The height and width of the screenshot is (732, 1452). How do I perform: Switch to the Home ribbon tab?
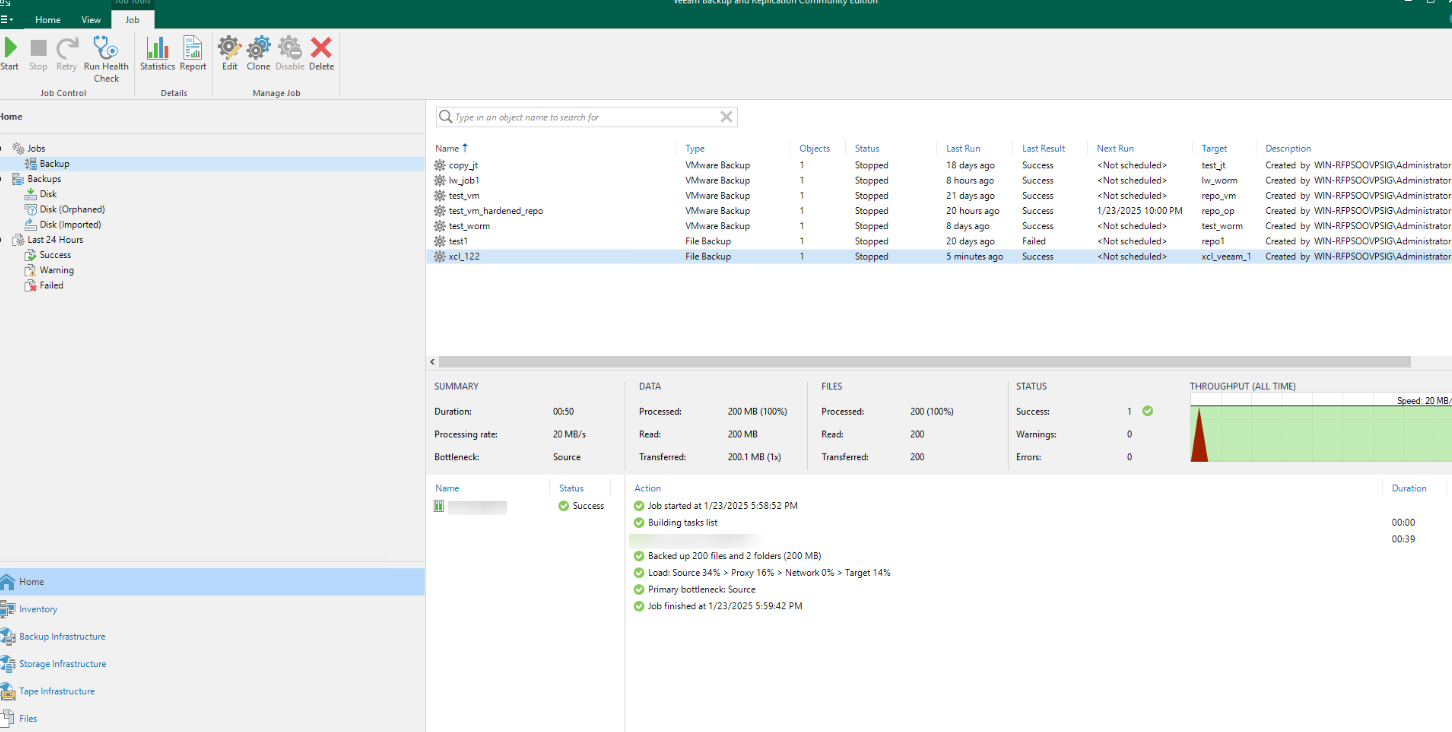pyautogui.click(x=48, y=19)
